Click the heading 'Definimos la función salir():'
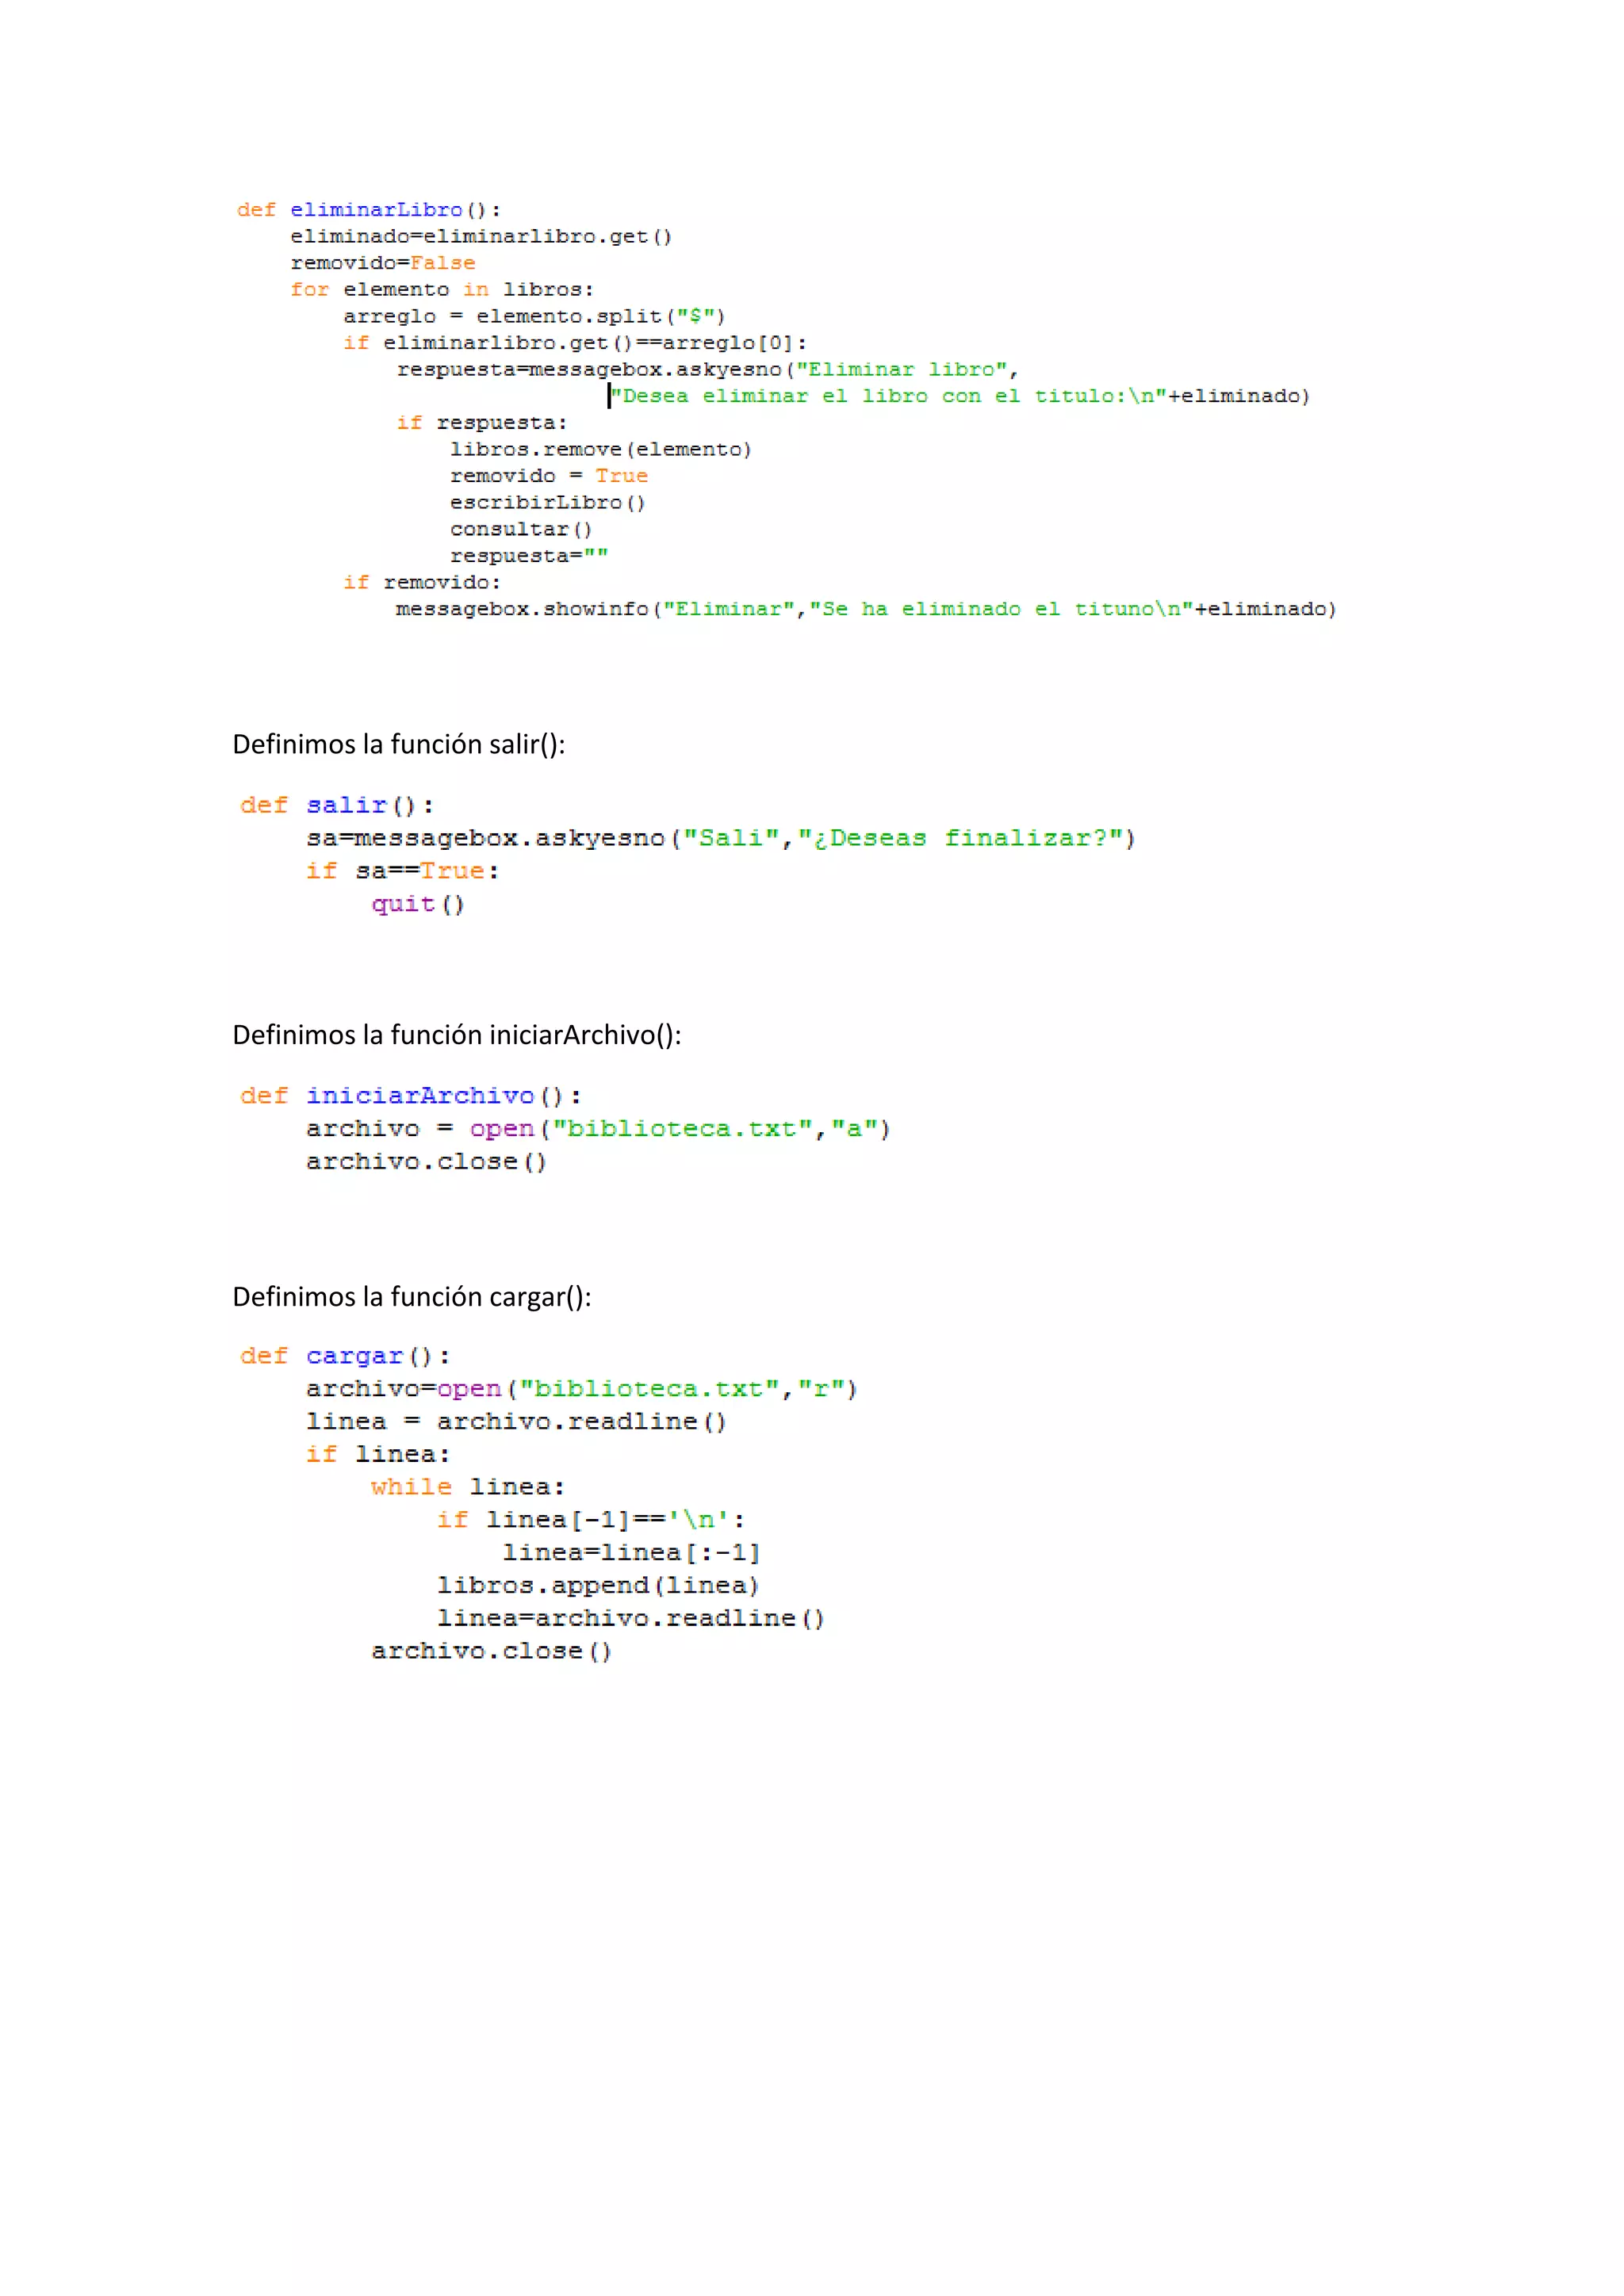The width and height of the screenshot is (1624, 2296). click(x=398, y=744)
